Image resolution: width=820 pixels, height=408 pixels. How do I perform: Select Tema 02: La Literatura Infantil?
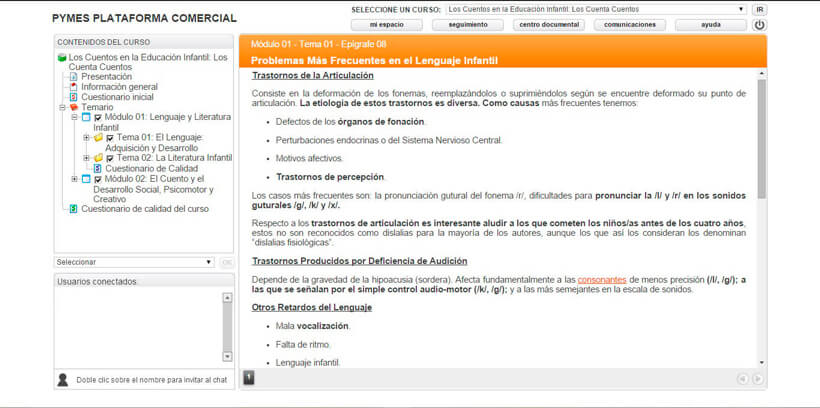[174, 158]
